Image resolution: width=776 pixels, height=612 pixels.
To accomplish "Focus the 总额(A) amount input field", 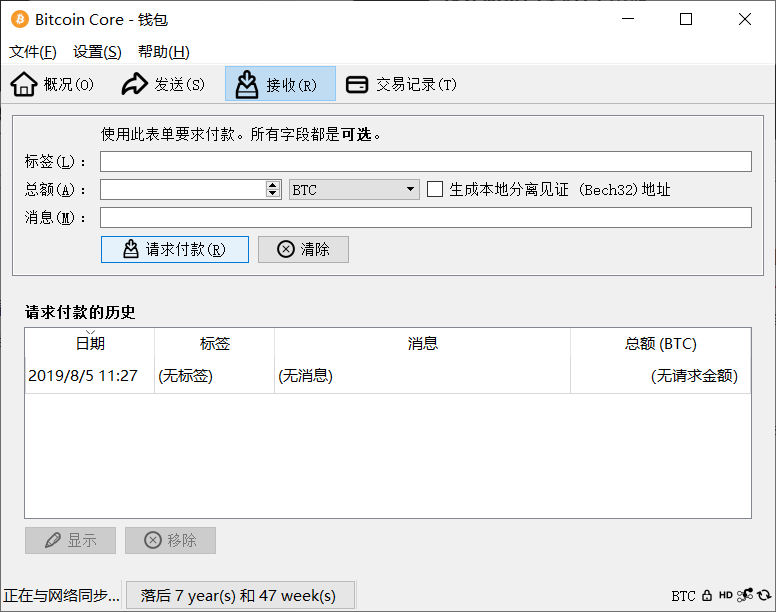I will pyautogui.click(x=183, y=189).
